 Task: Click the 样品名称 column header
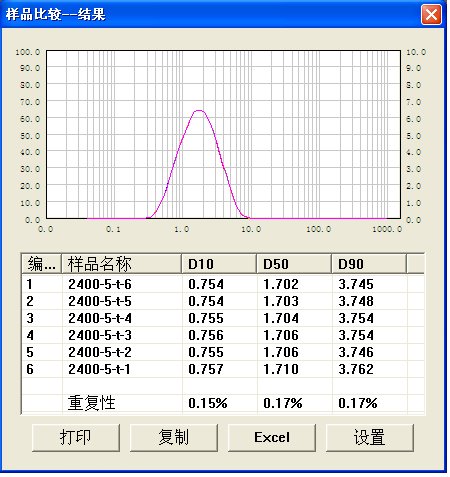click(x=122, y=264)
